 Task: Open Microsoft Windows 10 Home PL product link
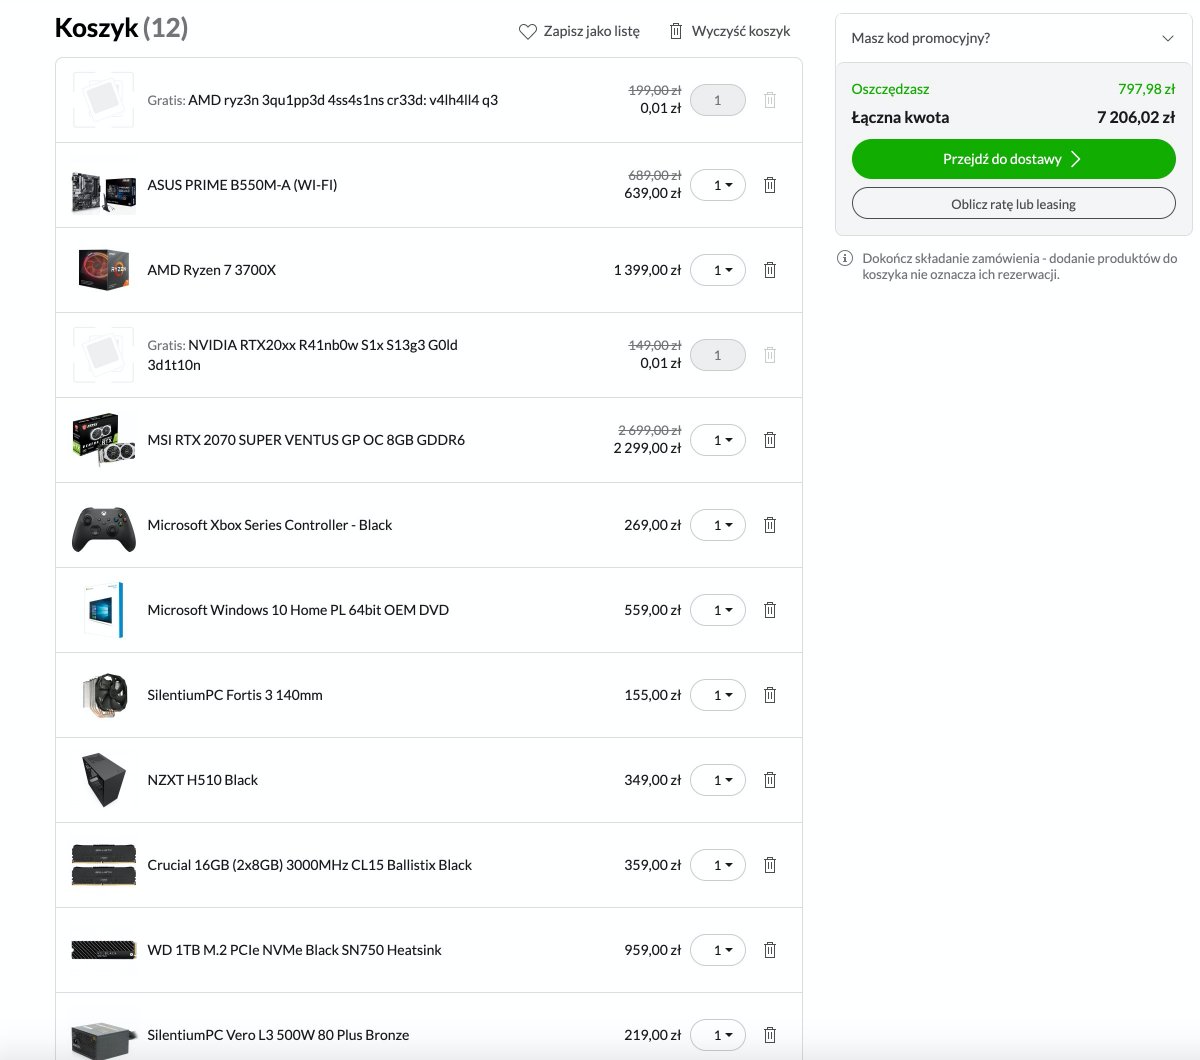[x=298, y=610]
